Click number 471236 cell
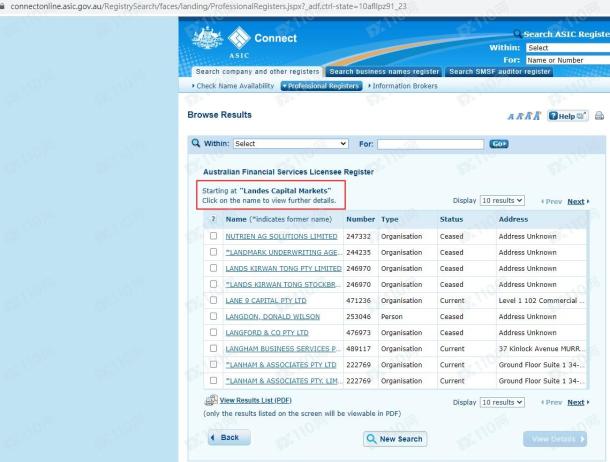 point(358,301)
